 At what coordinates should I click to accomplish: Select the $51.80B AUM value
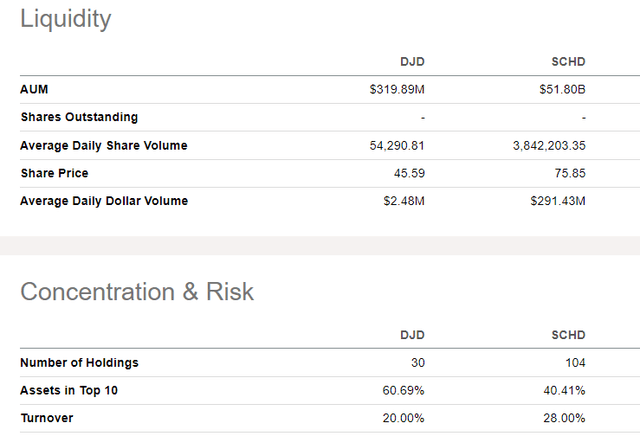click(x=561, y=90)
